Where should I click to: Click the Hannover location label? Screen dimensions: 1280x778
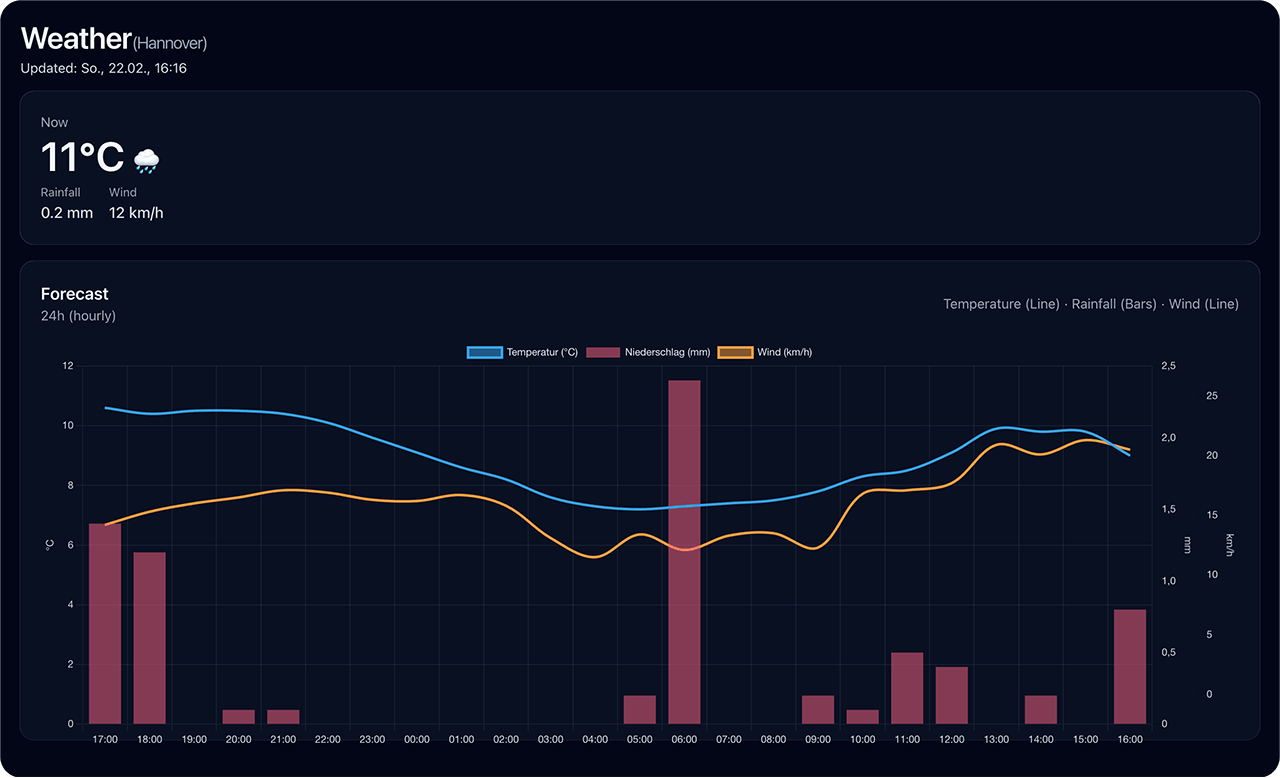pos(170,43)
